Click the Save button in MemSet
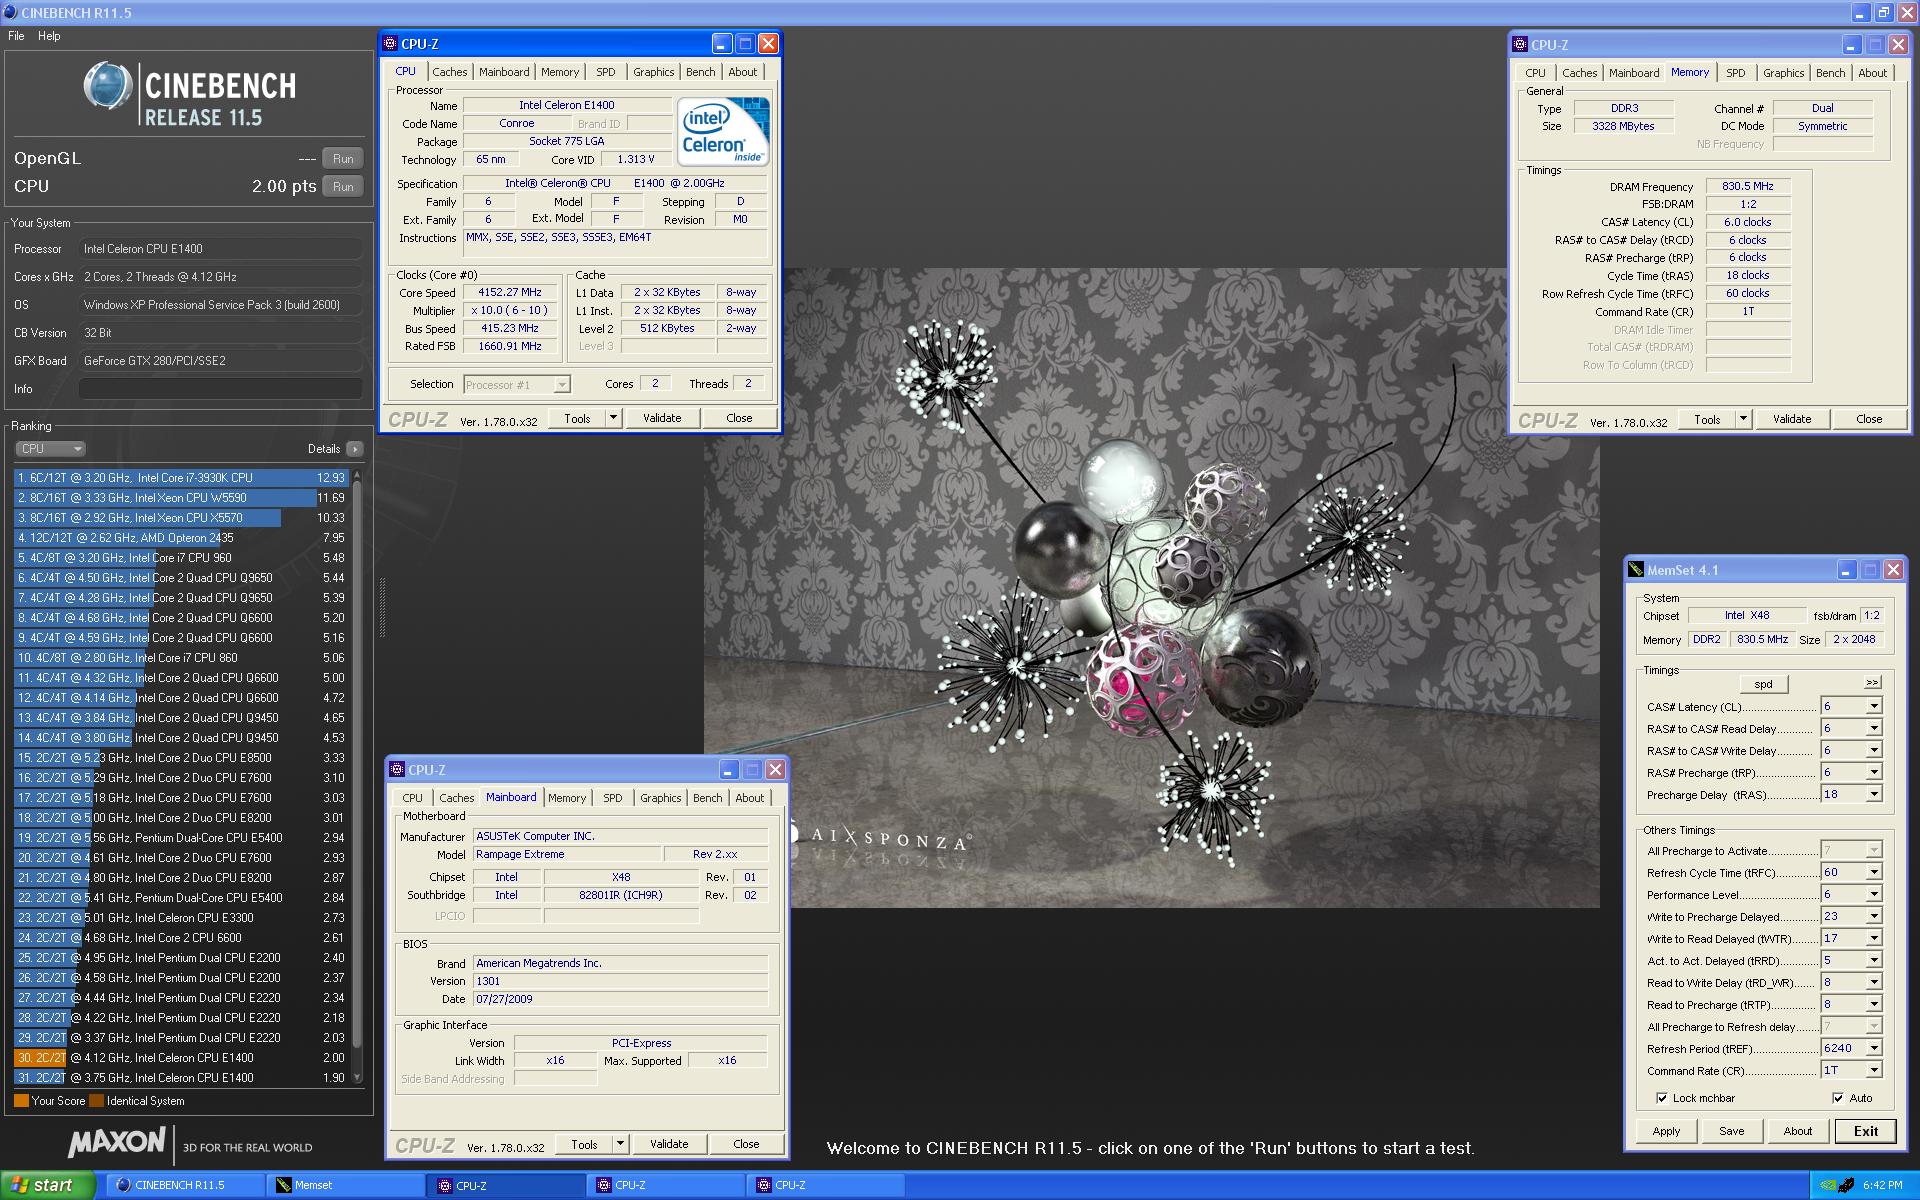This screenshot has width=1920, height=1200. coord(1732,1131)
